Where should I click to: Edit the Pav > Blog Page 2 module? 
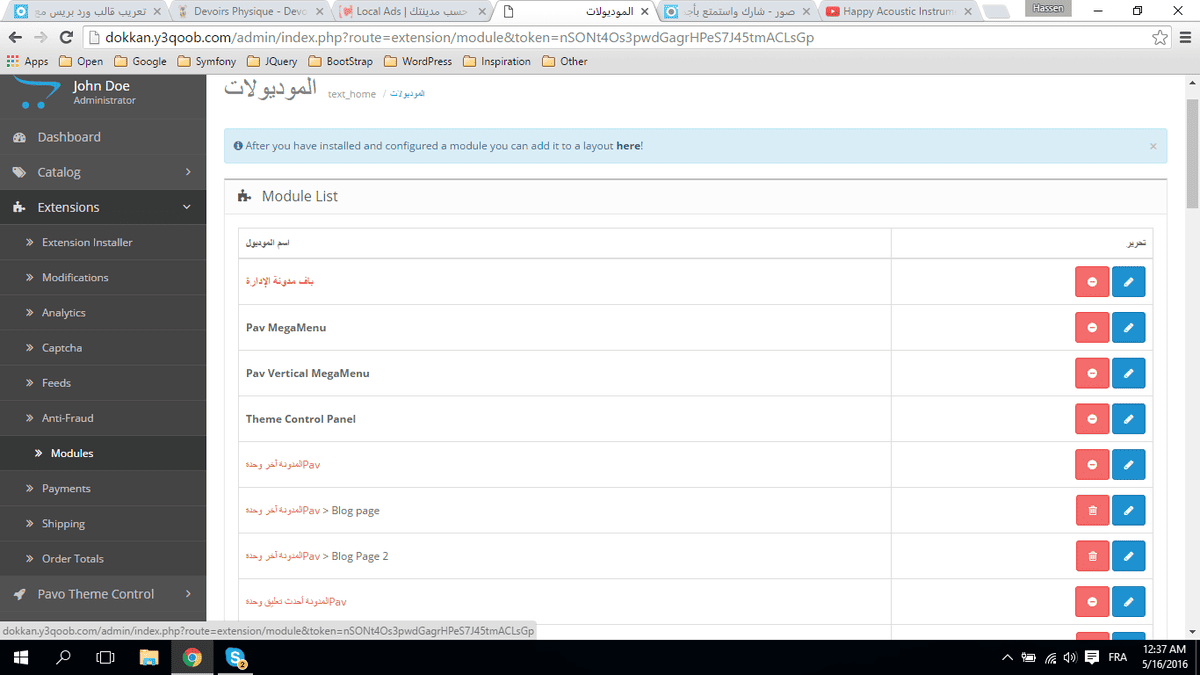(x=1128, y=556)
